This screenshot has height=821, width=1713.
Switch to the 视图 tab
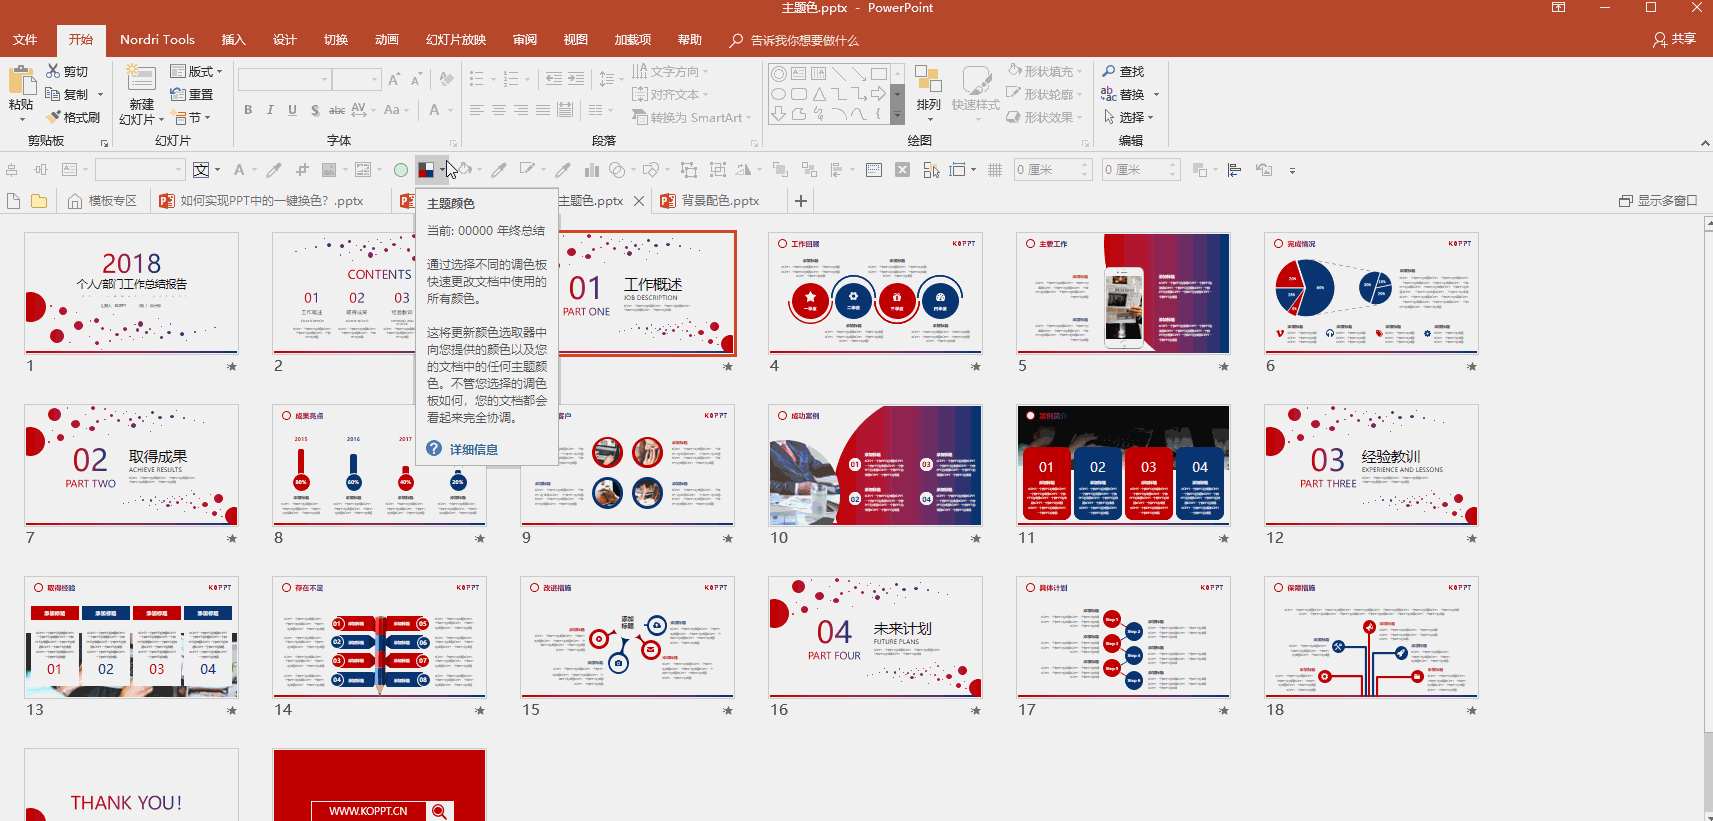576,40
